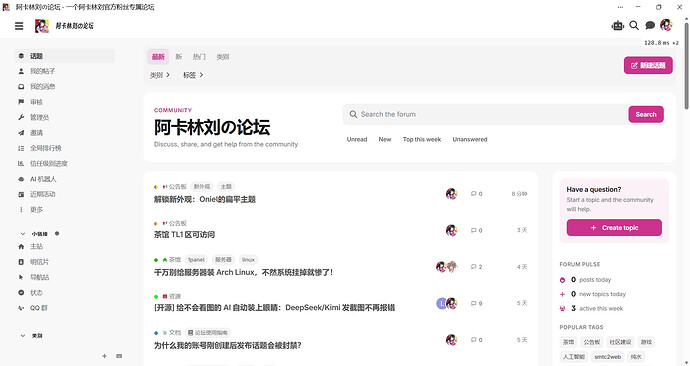The width and height of the screenshot is (690, 366).
Task: Open the header search magnifier icon
Action: coord(634,26)
